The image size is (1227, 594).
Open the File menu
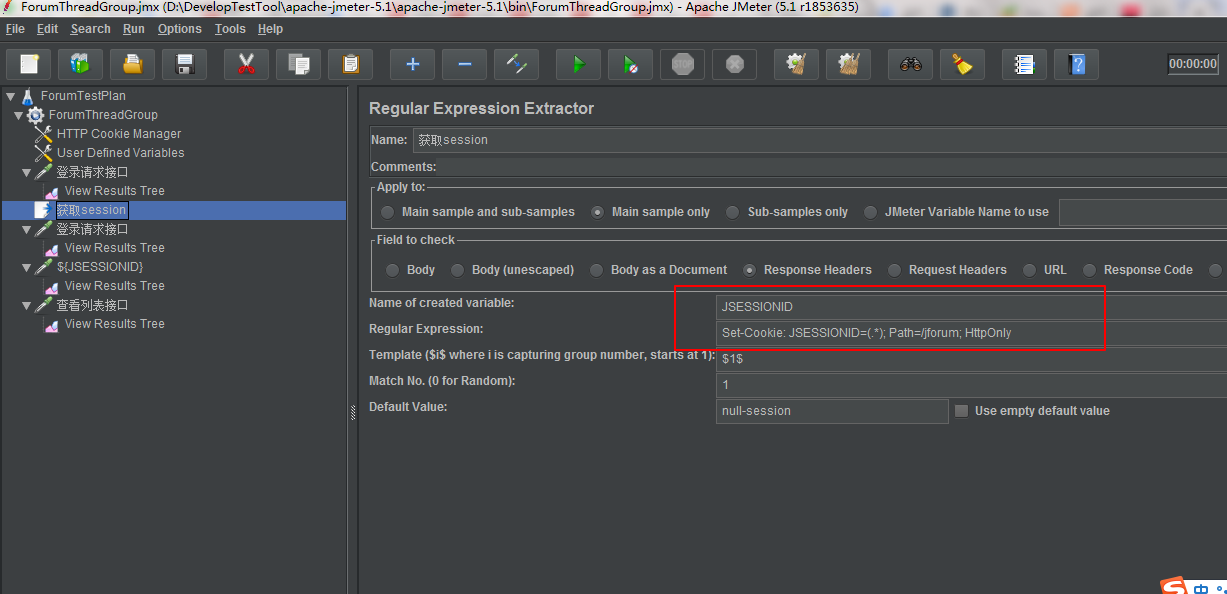point(15,29)
